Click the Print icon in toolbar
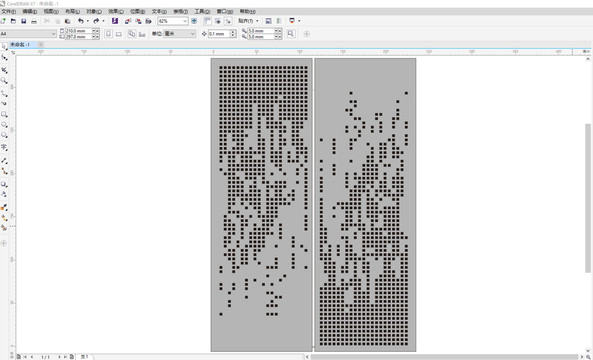Viewport: 593px width, 360px height. (x=34, y=21)
